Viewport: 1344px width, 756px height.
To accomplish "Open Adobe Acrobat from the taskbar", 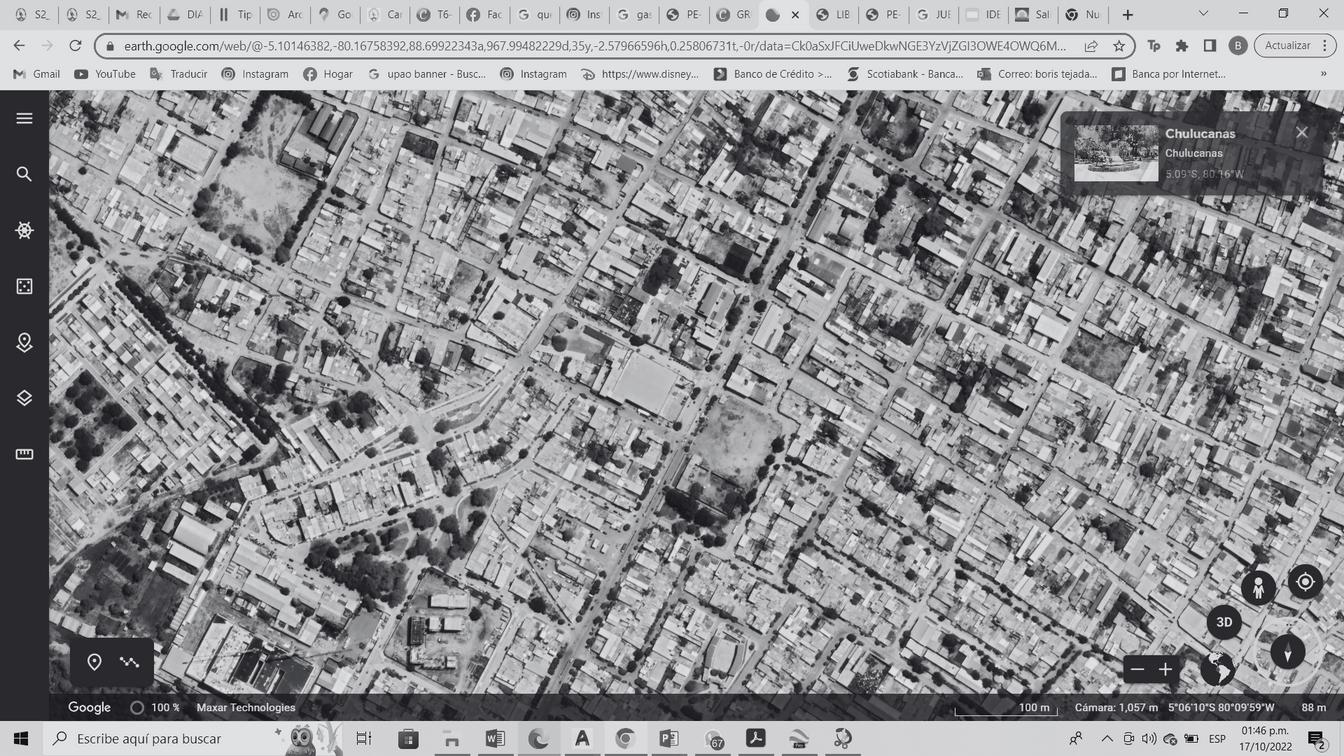I will pyautogui.click(x=756, y=739).
